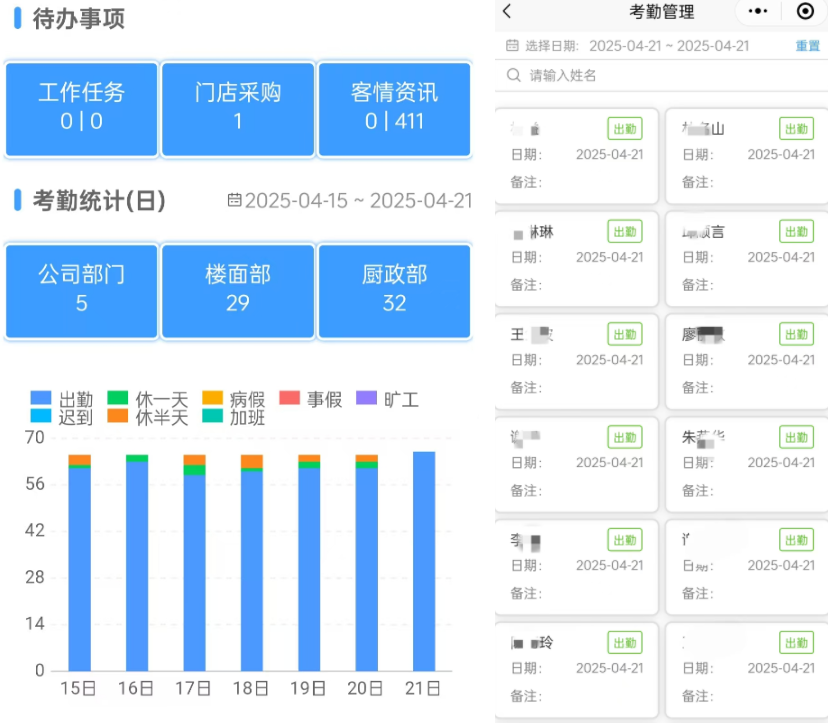The width and height of the screenshot is (828, 723).
Task: Click the 考勤管理 page title
Action: [x=662, y=12]
